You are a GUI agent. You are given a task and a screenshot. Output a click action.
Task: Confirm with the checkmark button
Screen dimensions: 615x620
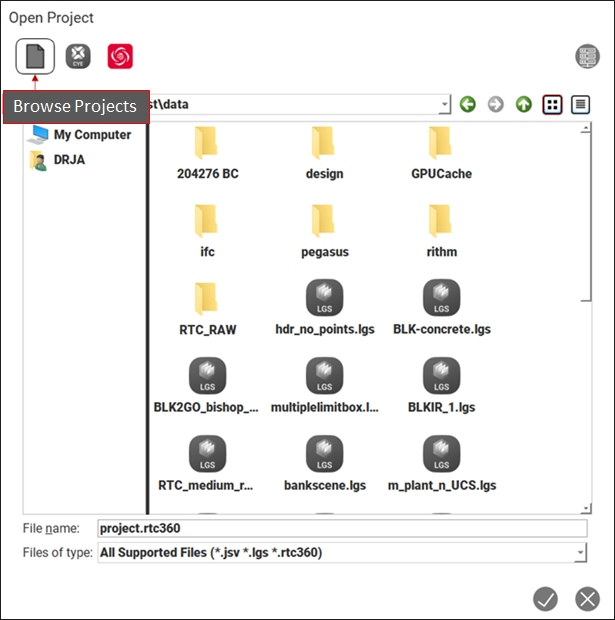pos(545,599)
